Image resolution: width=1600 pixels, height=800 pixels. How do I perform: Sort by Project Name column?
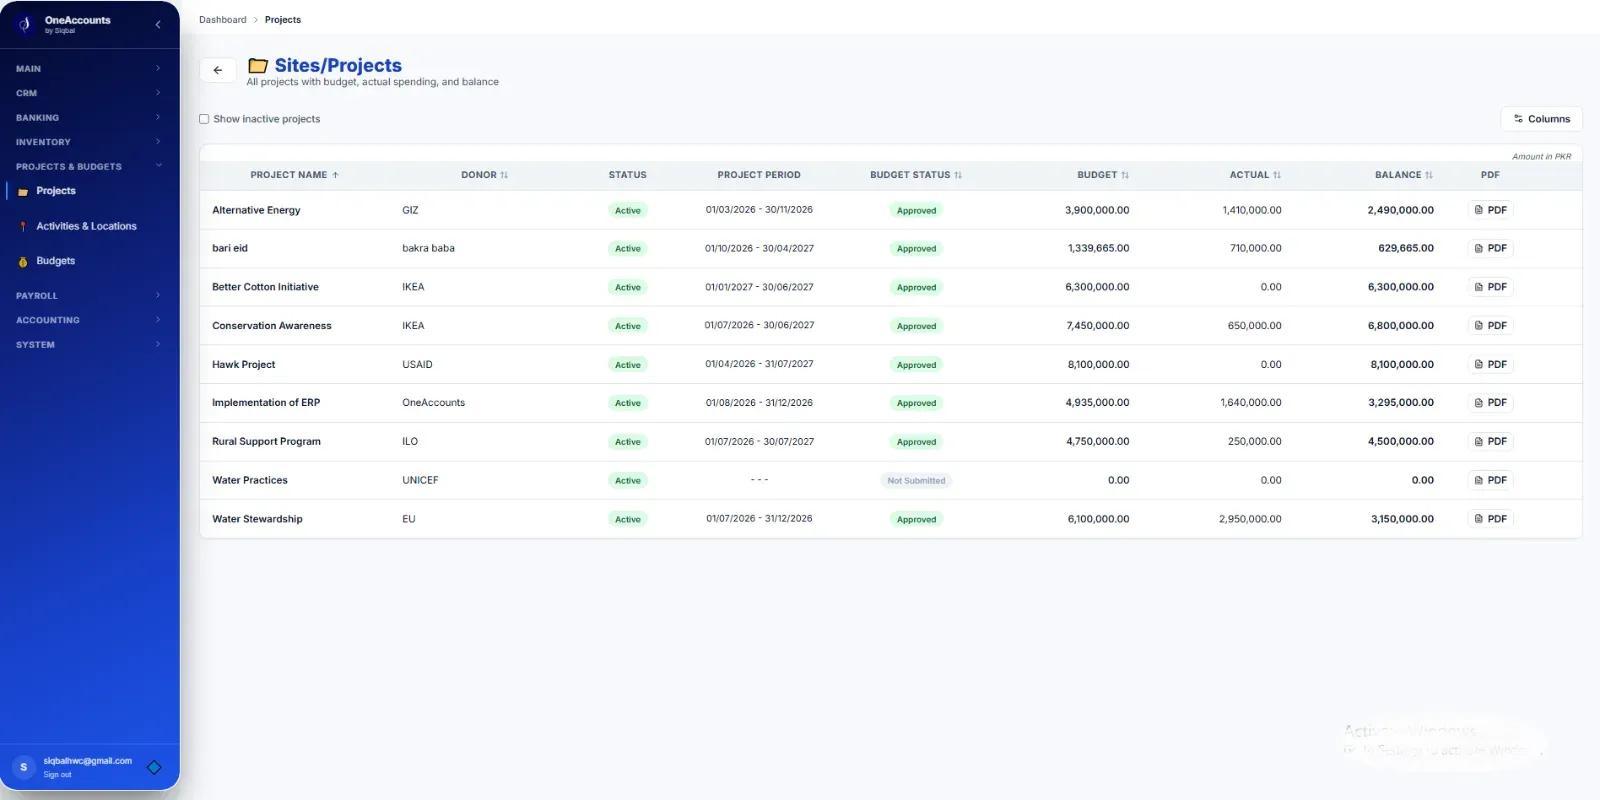point(294,175)
